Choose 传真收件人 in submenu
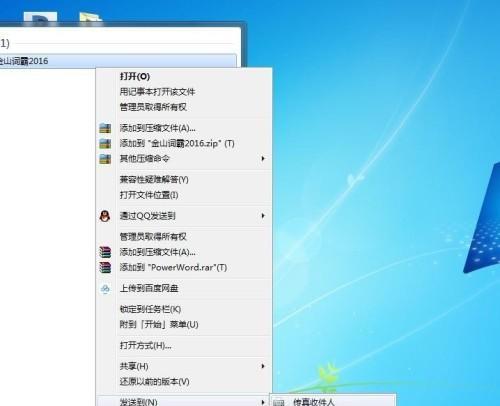 click(x=314, y=402)
